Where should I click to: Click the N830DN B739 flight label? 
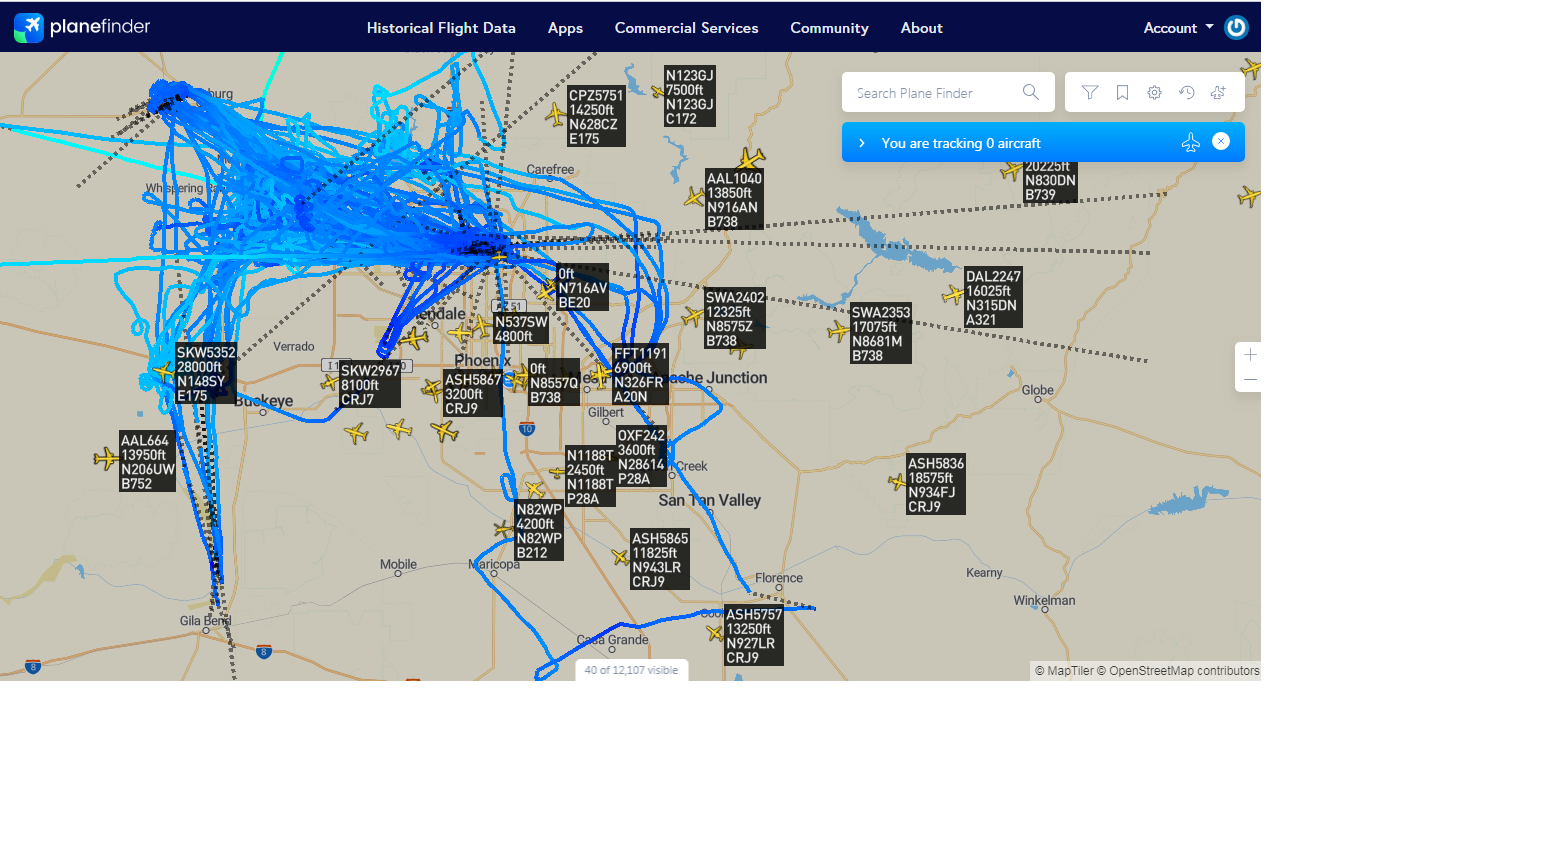[1050, 181]
